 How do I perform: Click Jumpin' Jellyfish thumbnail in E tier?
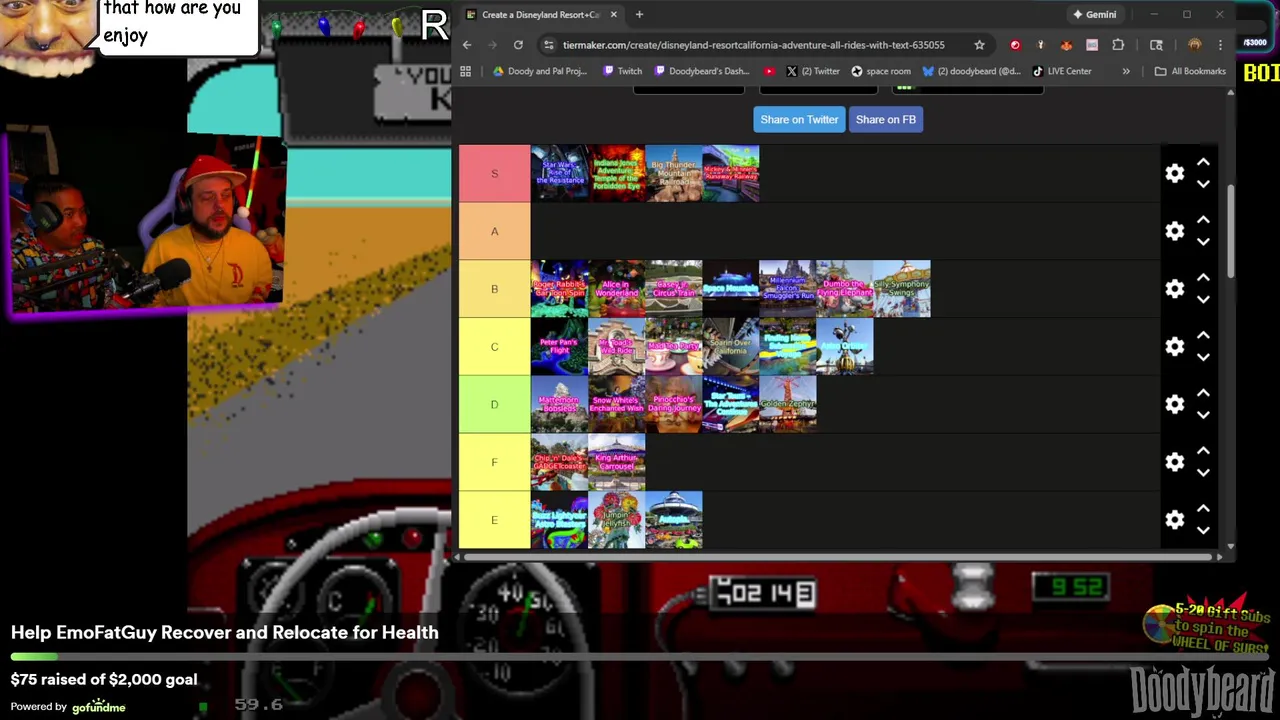617,520
